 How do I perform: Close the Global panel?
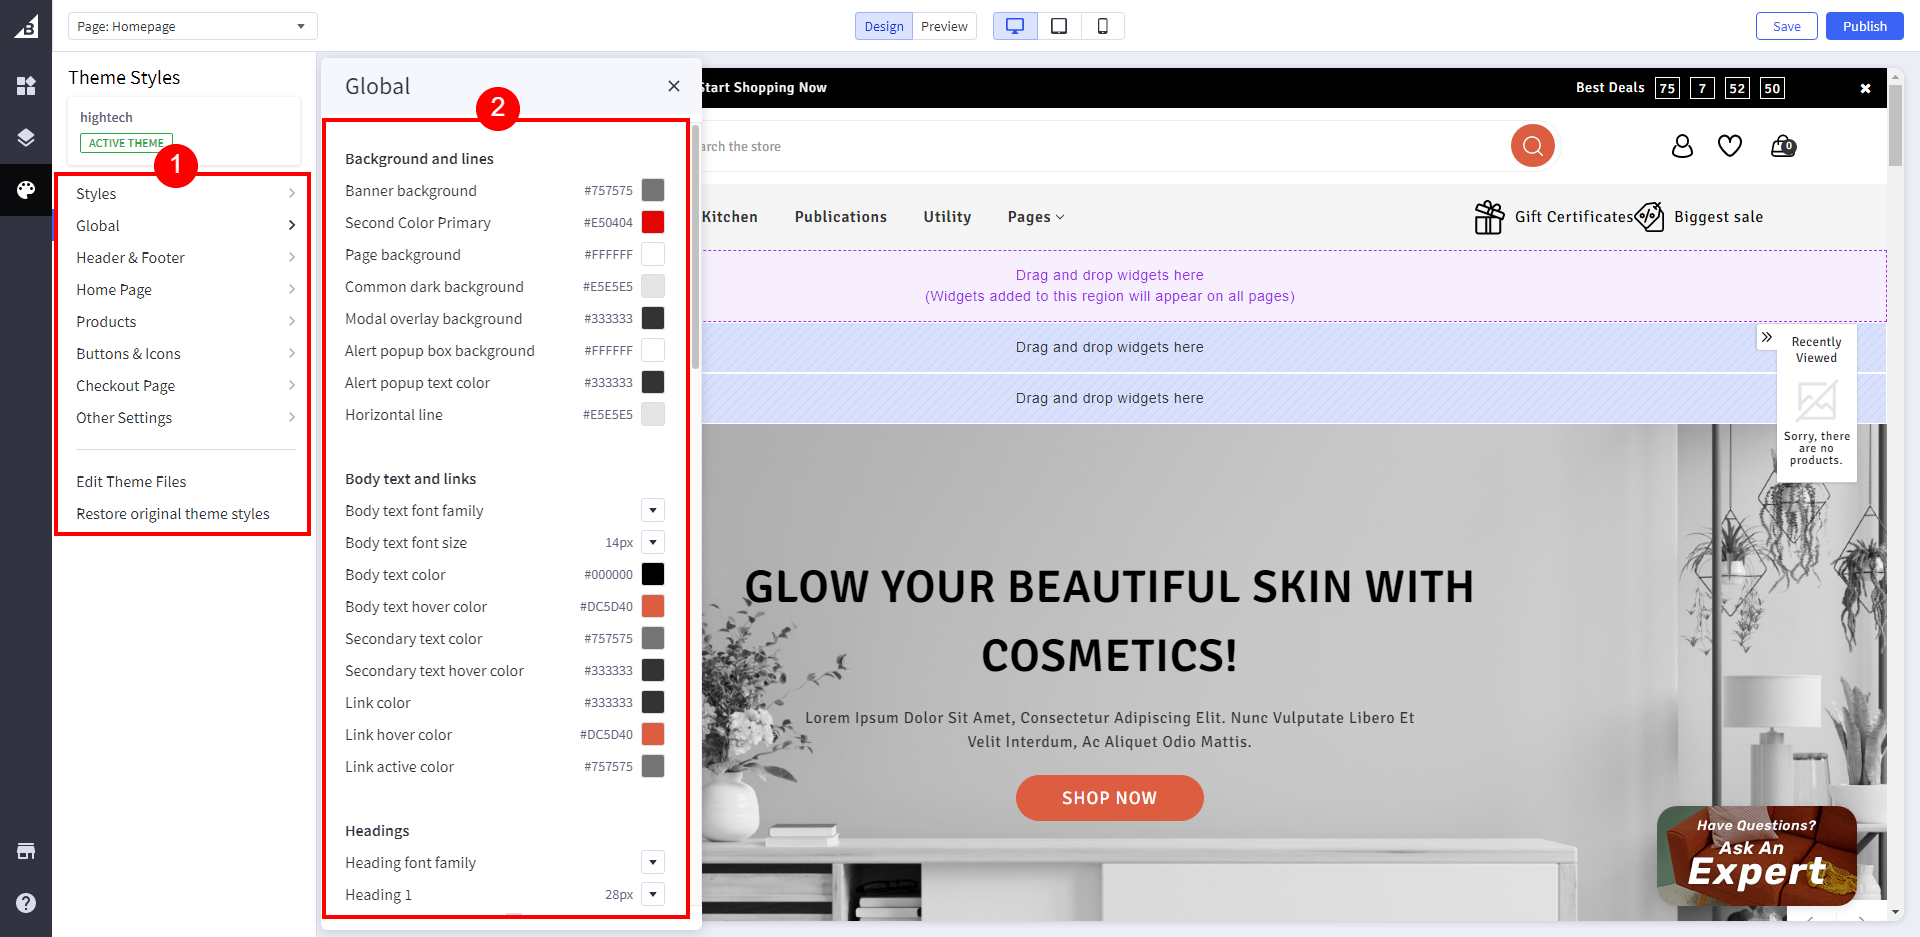tap(674, 86)
